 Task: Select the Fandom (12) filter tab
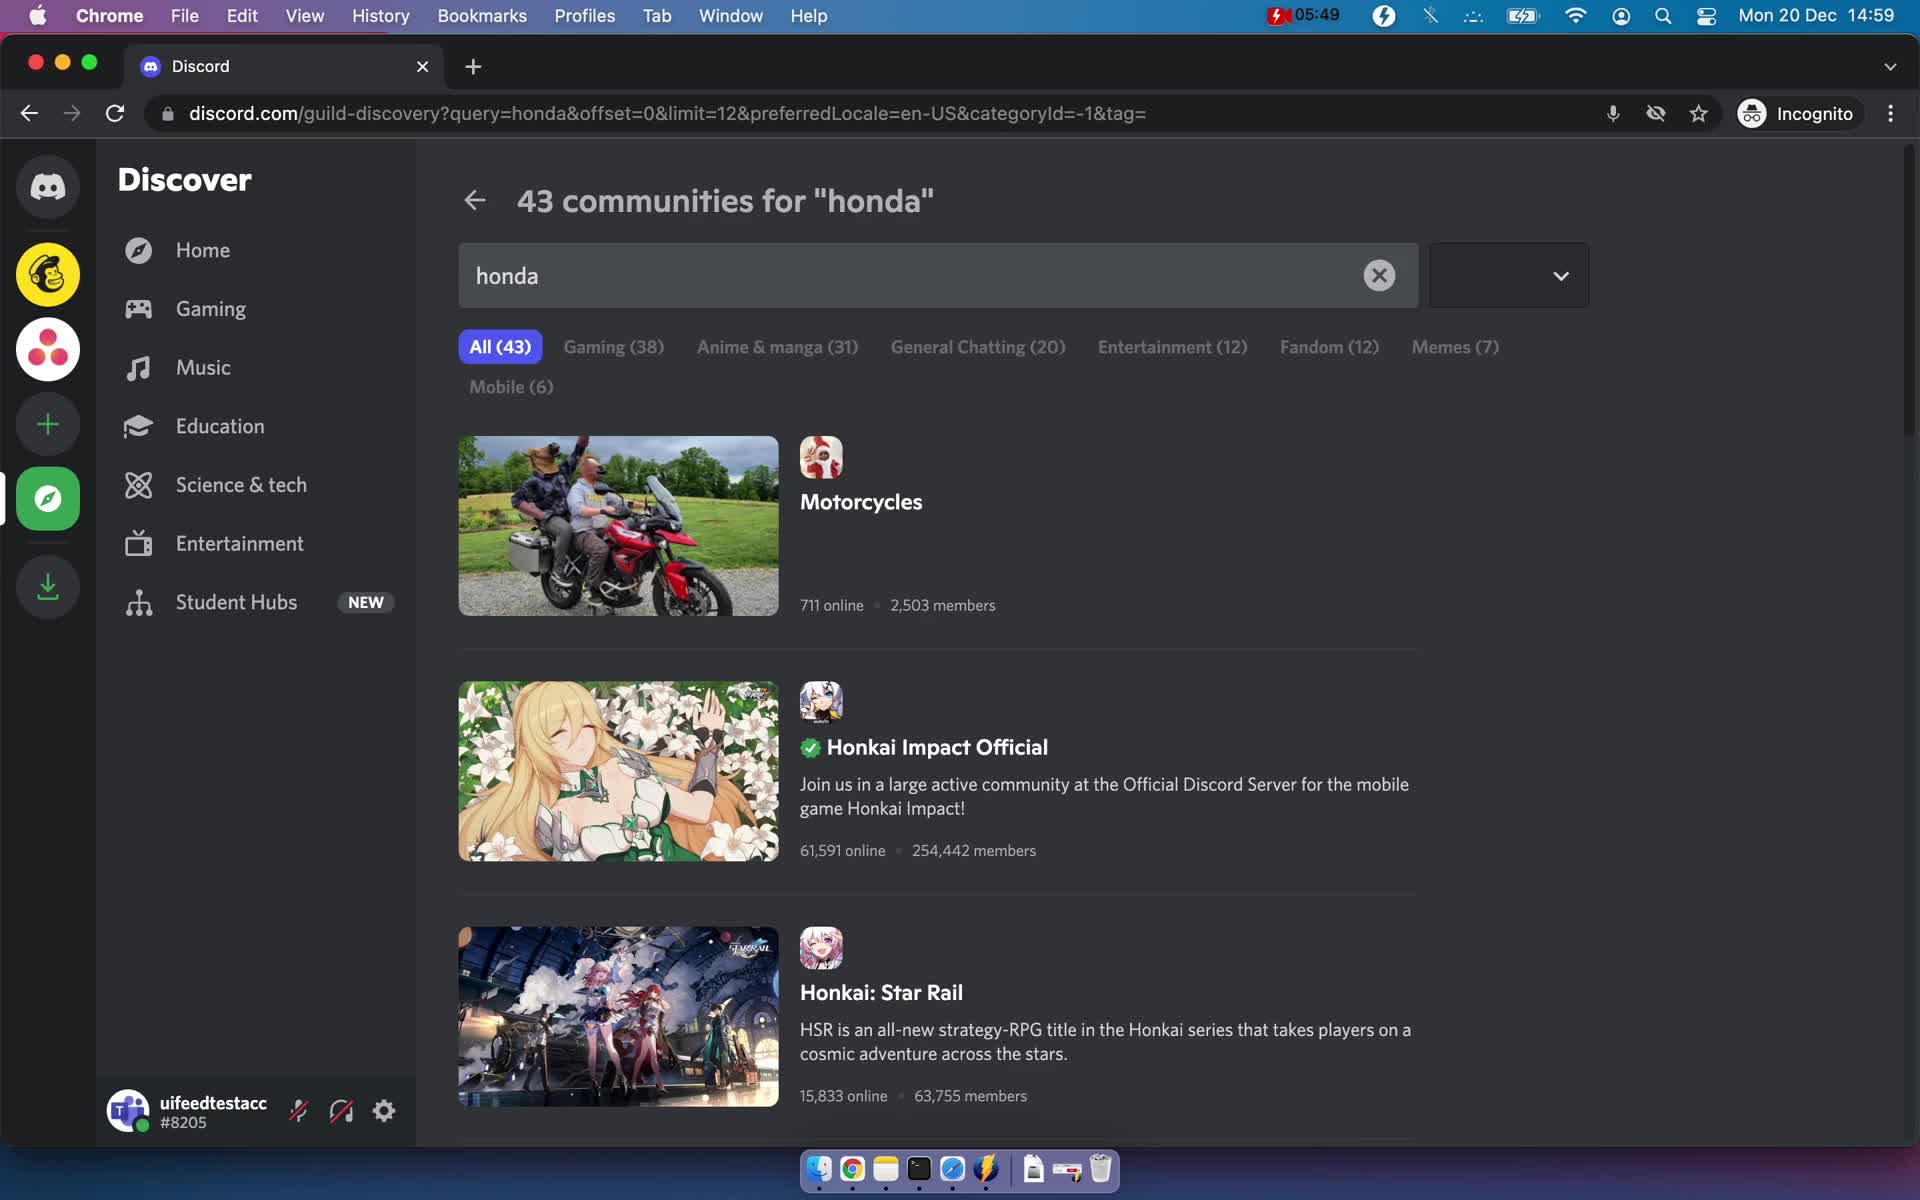[1329, 347]
